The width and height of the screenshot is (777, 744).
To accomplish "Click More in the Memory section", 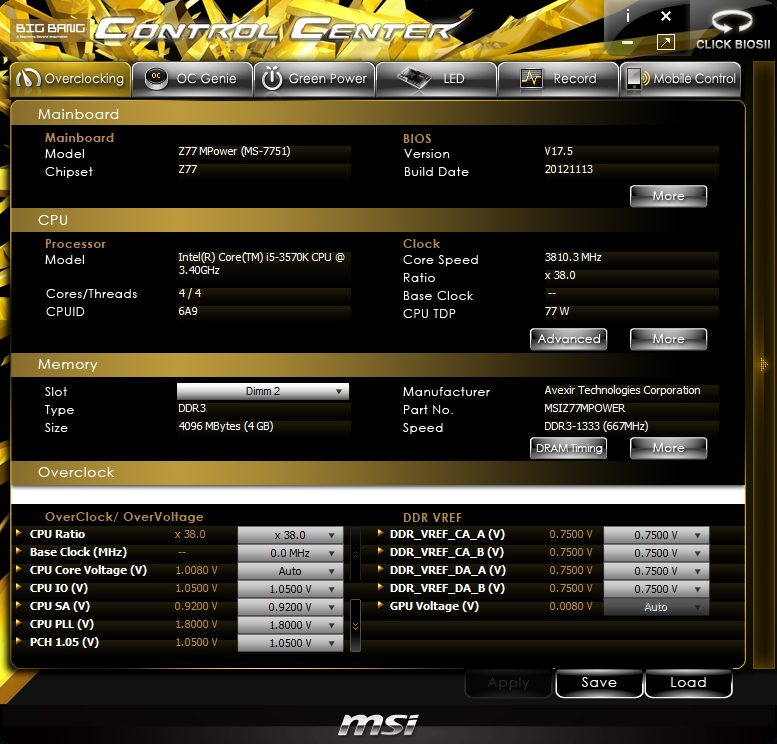I will pyautogui.click(x=668, y=448).
